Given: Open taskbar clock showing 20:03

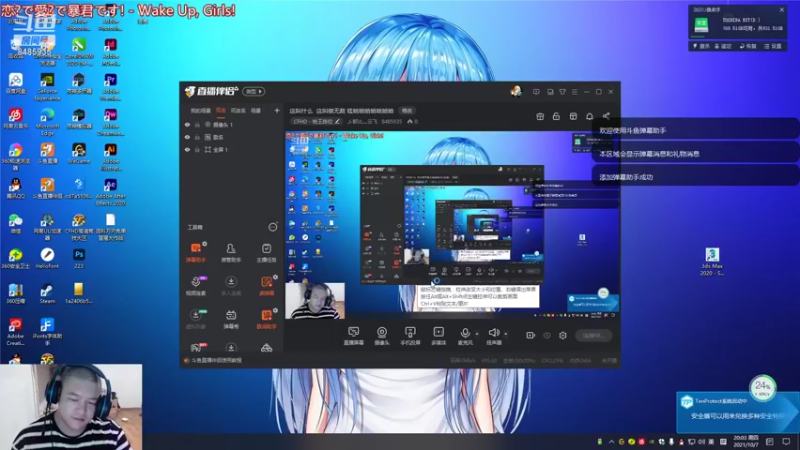Looking at the screenshot, I should [746, 441].
